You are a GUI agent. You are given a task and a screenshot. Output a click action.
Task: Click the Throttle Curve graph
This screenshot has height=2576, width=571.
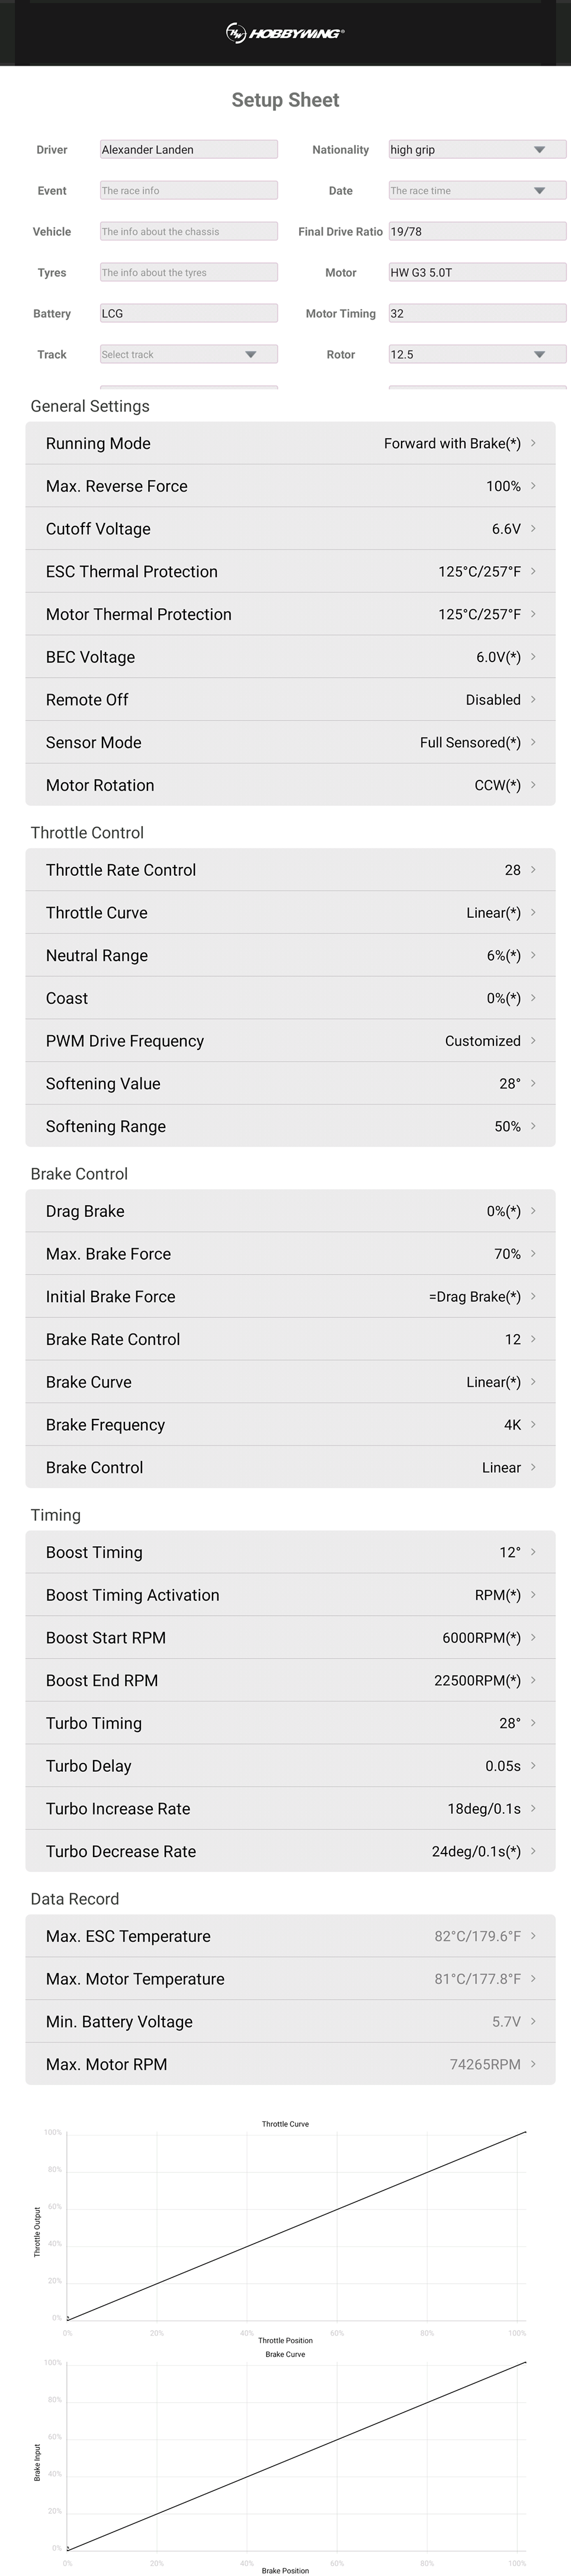295,2225
